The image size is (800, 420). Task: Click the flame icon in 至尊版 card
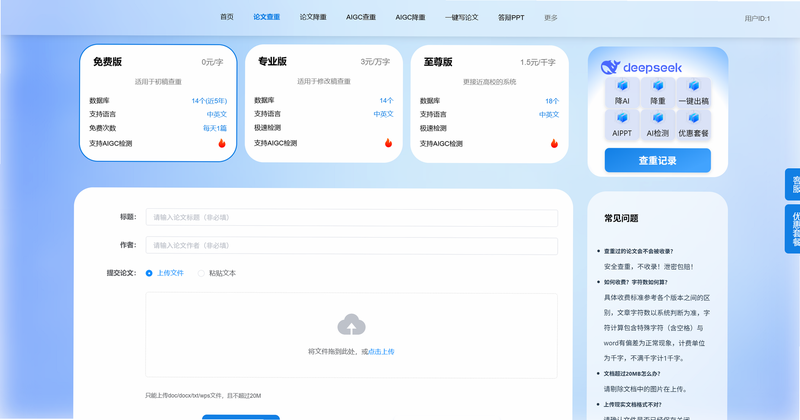coord(554,143)
